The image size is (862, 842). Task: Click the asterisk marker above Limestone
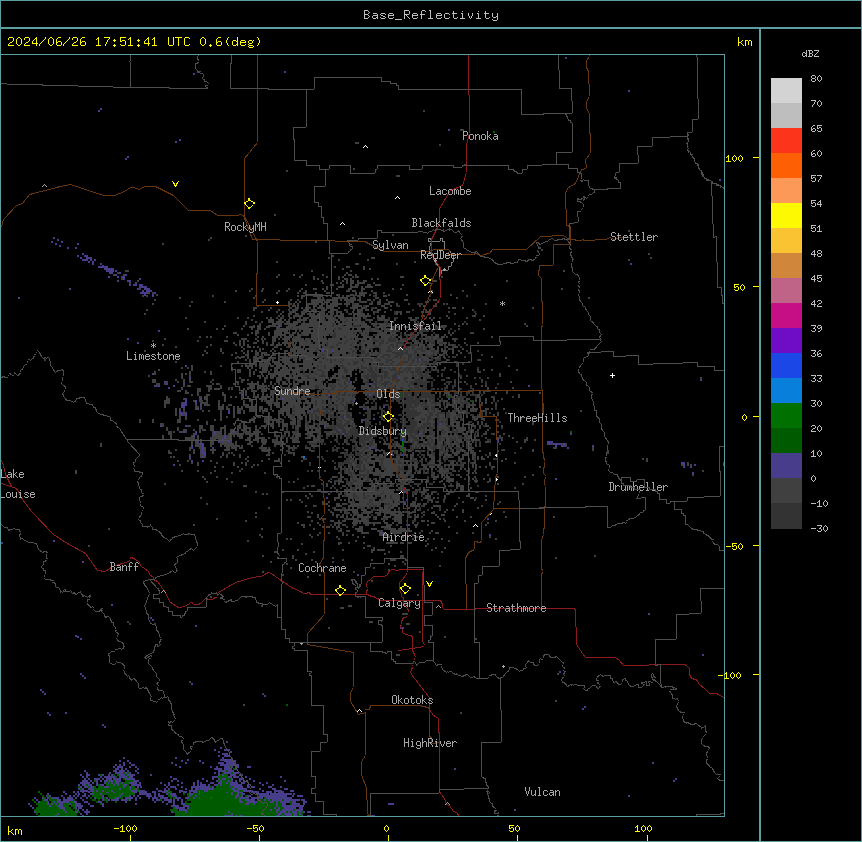point(153,345)
